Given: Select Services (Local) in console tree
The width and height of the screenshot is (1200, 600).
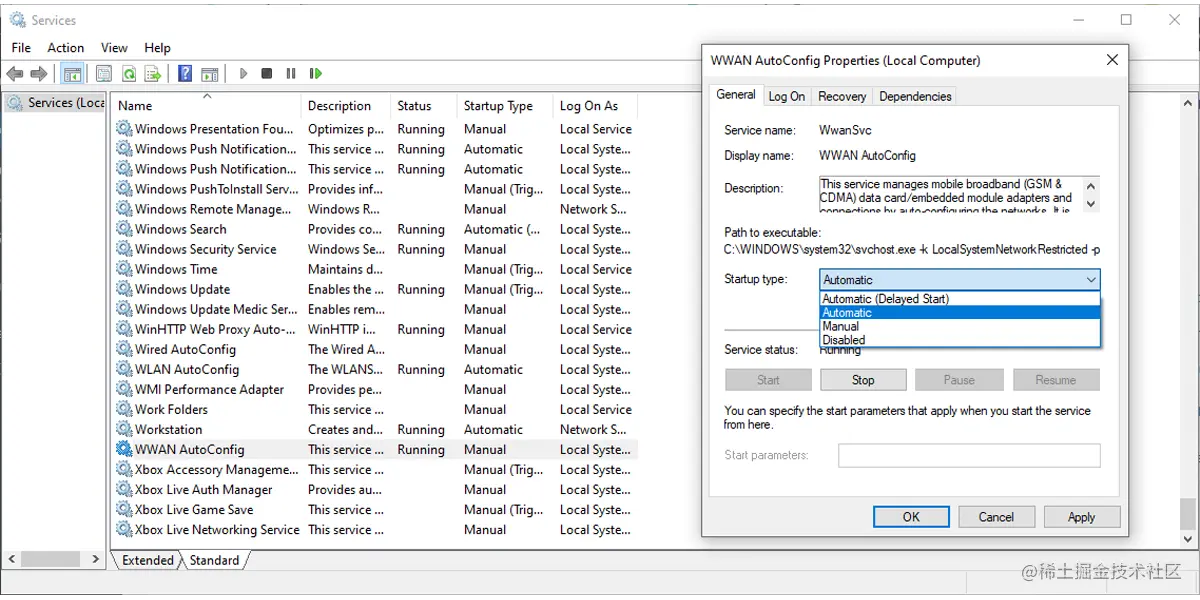Looking at the screenshot, I should click(x=56, y=102).
